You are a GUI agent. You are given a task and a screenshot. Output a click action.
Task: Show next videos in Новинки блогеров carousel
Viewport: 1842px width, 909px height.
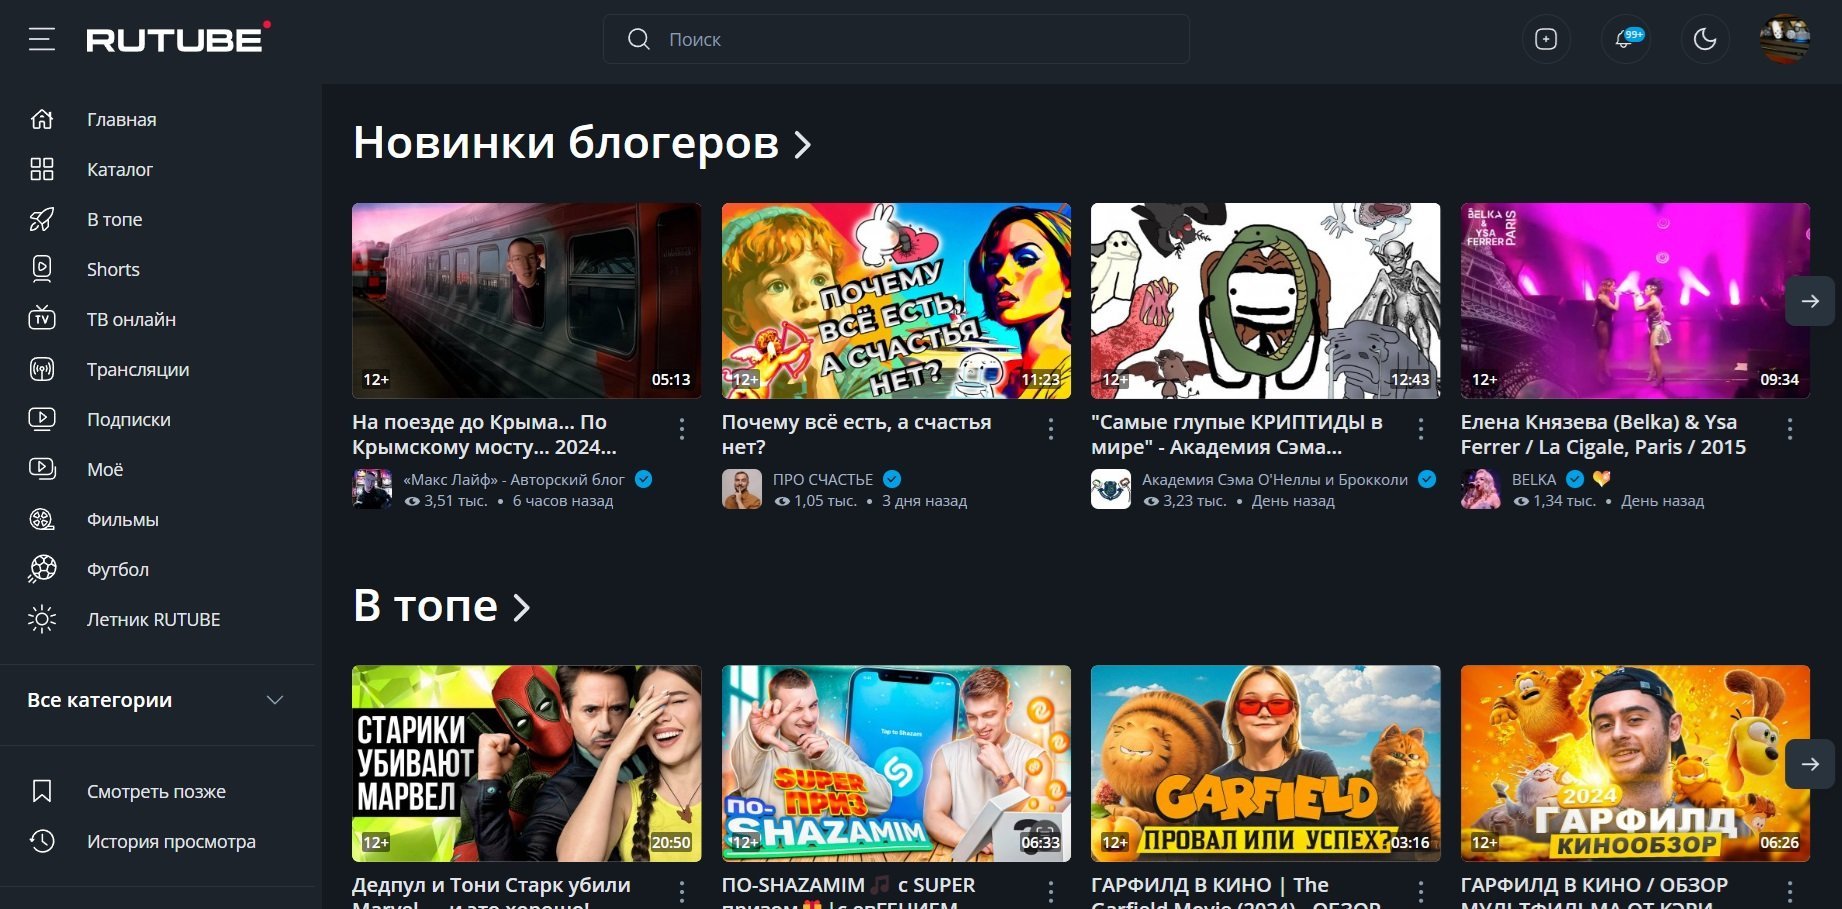[x=1810, y=300]
